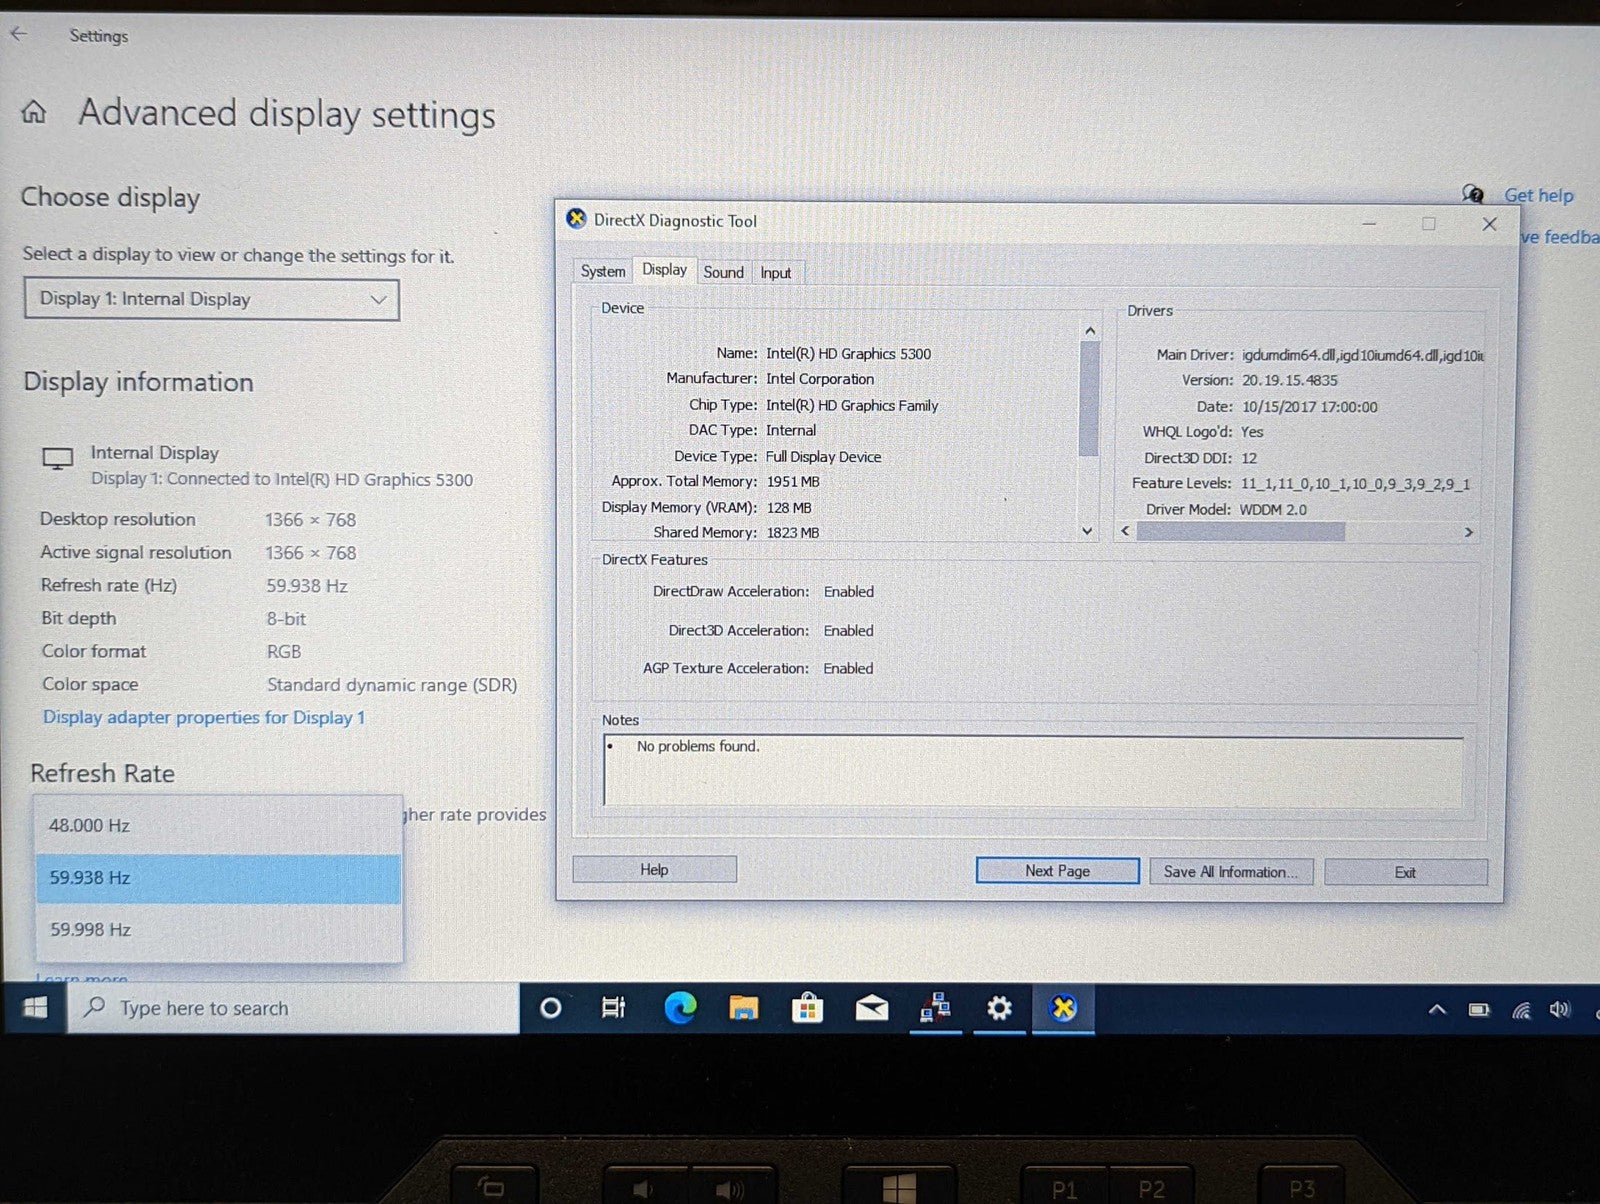
Task: Open File Explorer from taskbar
Action: point(743,1008)
